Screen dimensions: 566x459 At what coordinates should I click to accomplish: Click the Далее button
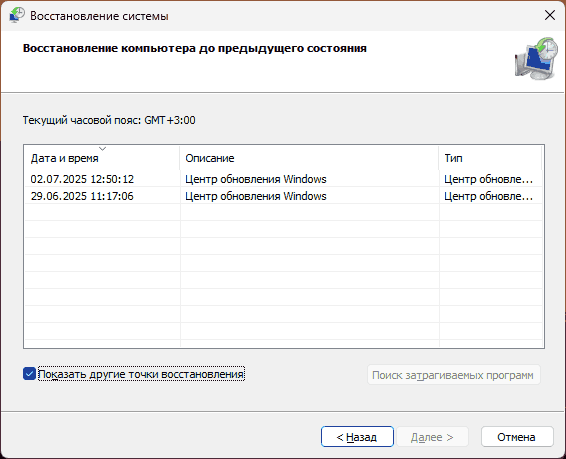click(432, 437)
